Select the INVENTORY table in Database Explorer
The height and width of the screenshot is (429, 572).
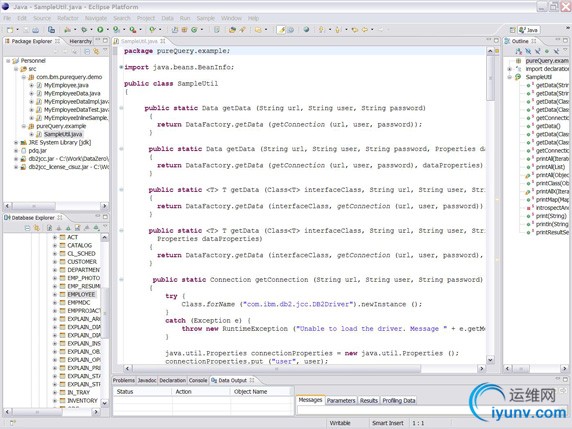pos(82,401)
